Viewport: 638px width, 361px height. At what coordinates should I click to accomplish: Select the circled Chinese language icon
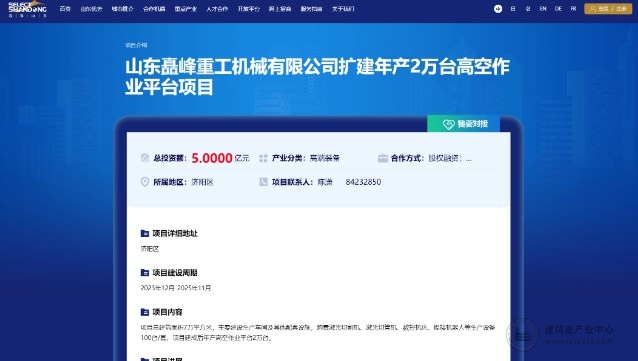coord(498,9)
